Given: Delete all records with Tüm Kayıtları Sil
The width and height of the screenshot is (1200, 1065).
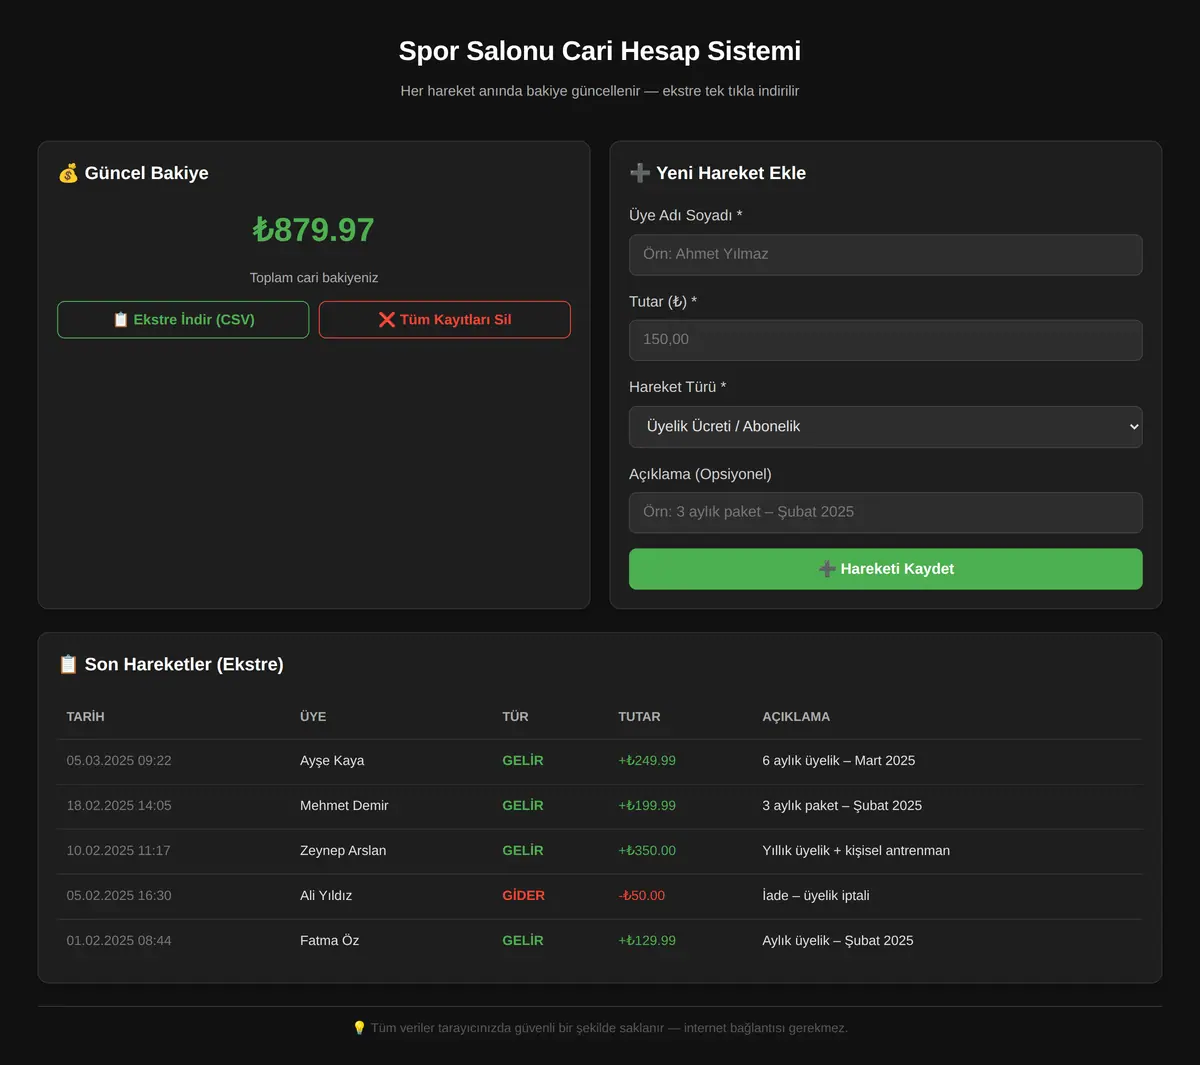Looking at the screenshot, I should coord(445,320).
